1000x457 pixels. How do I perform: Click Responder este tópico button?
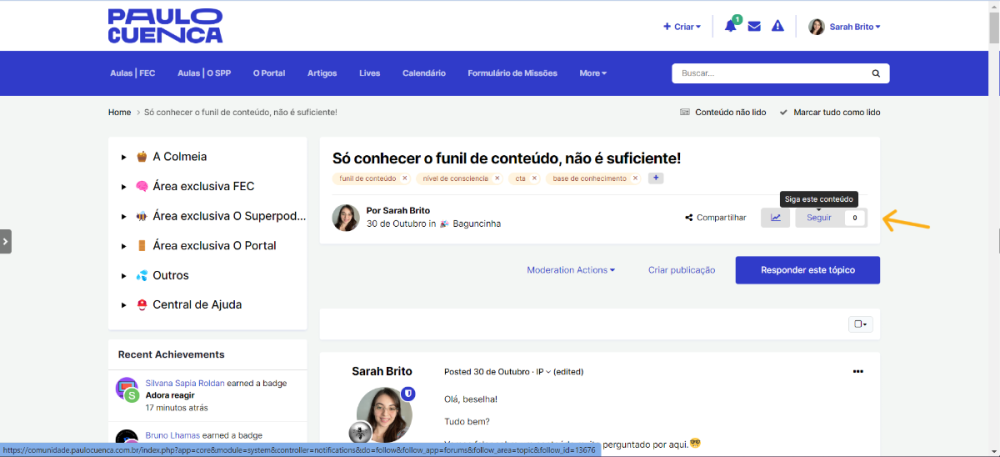[808, 270]
